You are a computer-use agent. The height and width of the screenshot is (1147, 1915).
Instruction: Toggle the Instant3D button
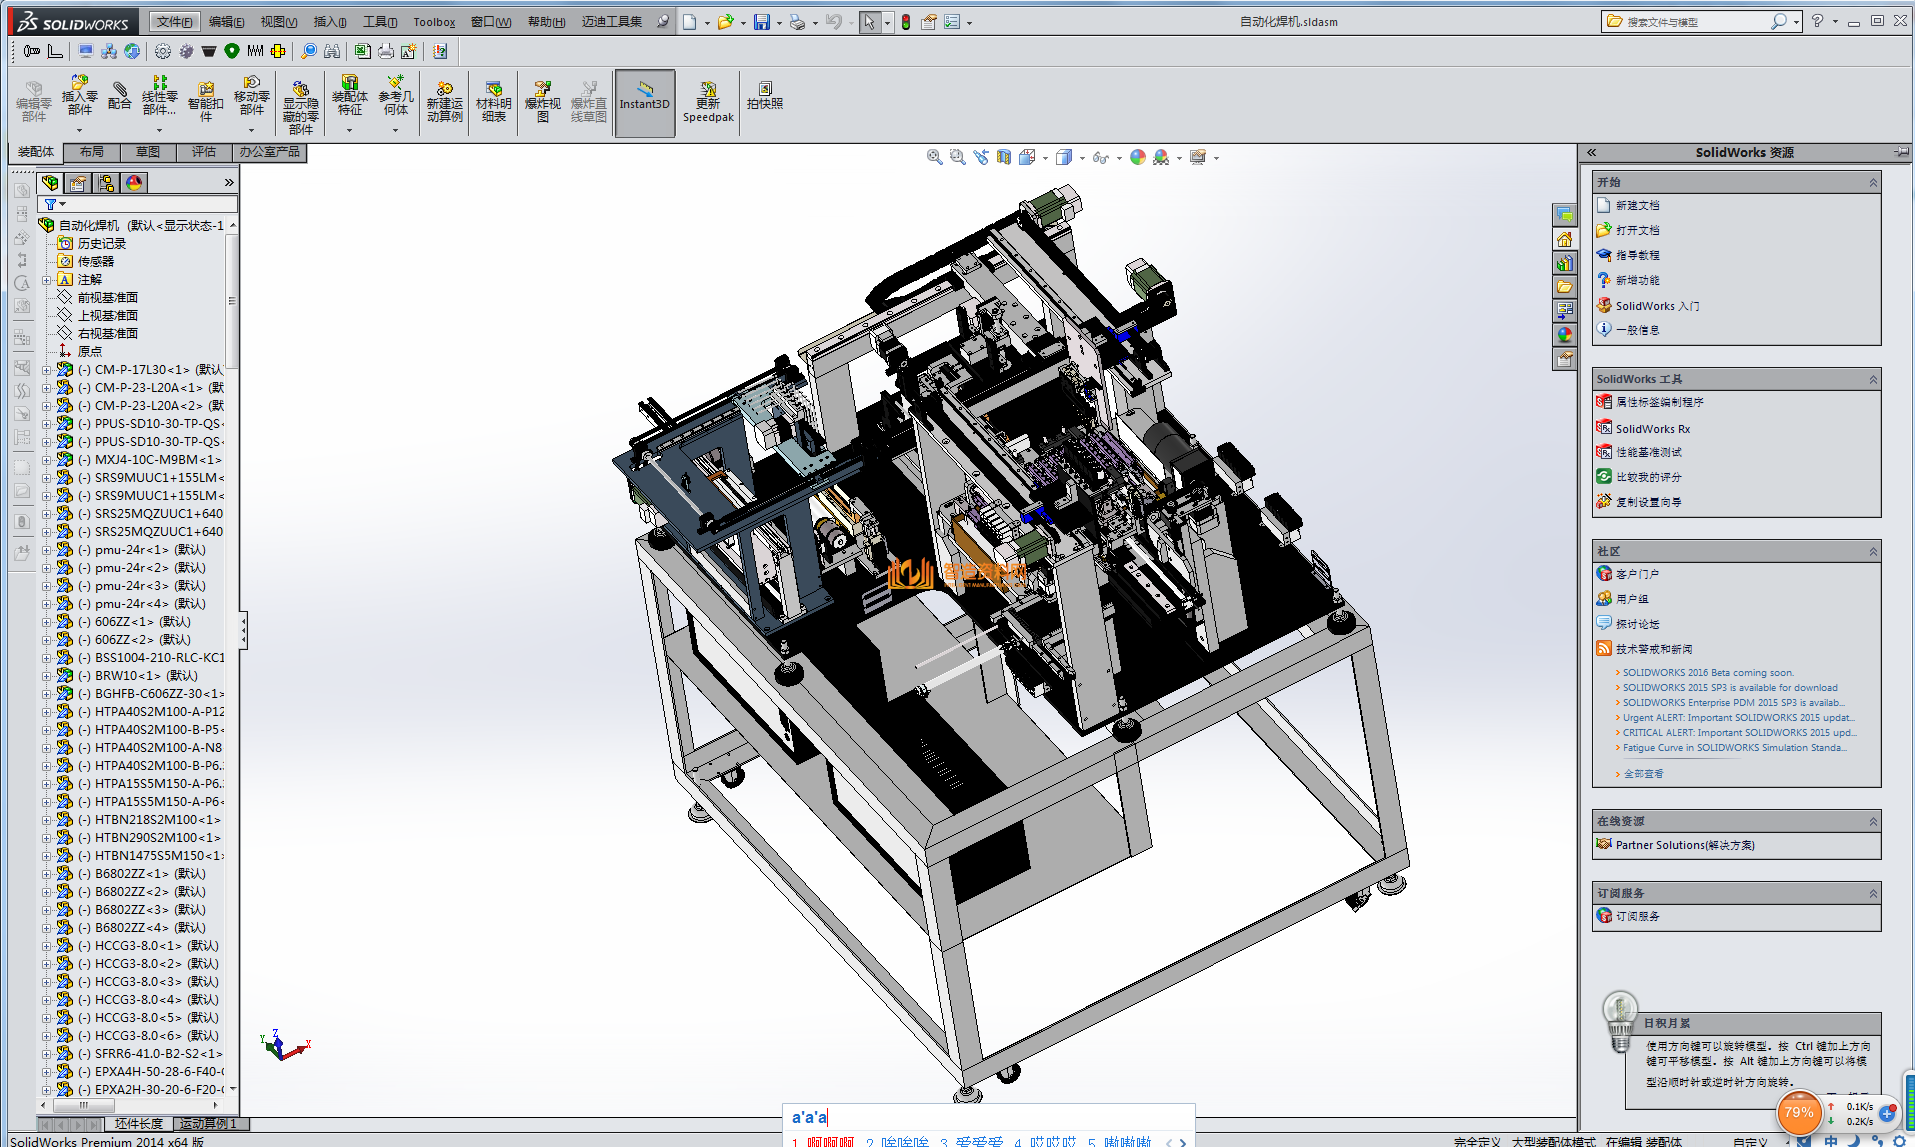coord(644,102)
